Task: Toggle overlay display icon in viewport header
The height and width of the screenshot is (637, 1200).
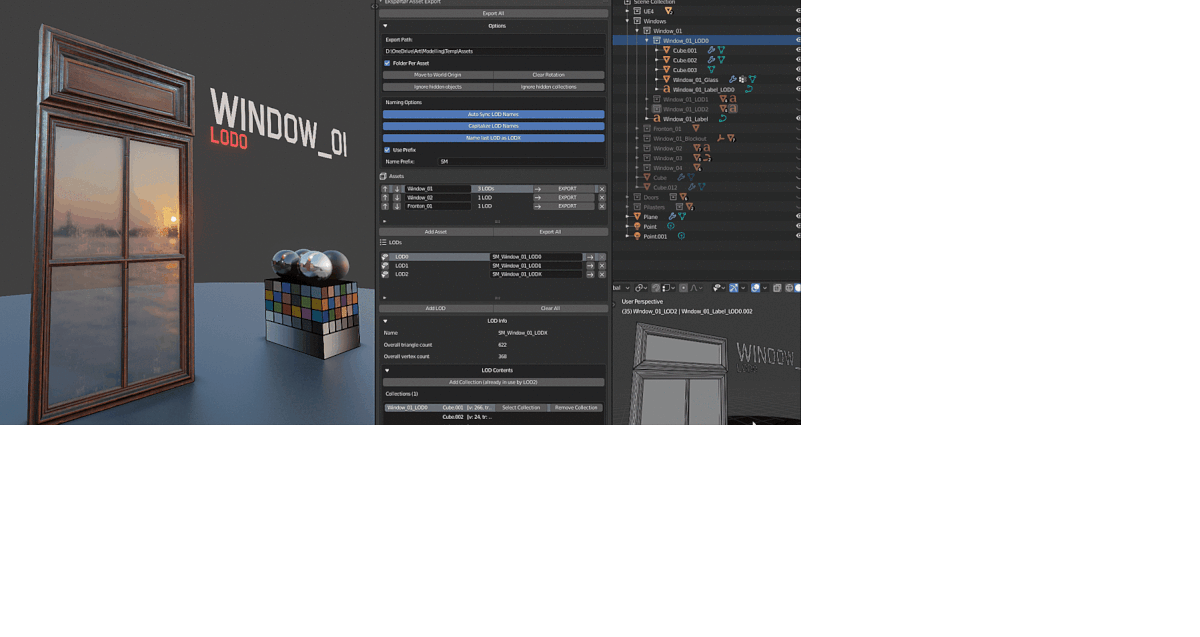Action: pos(755,288)
